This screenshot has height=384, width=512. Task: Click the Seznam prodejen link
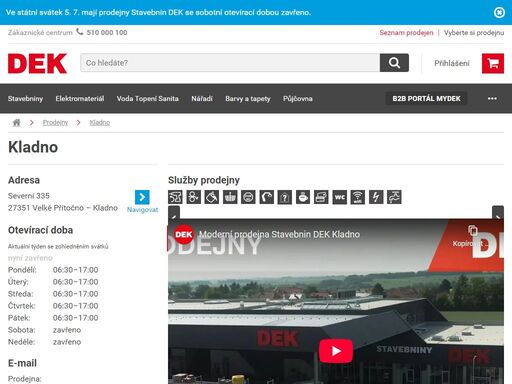[x=406, y=33]
